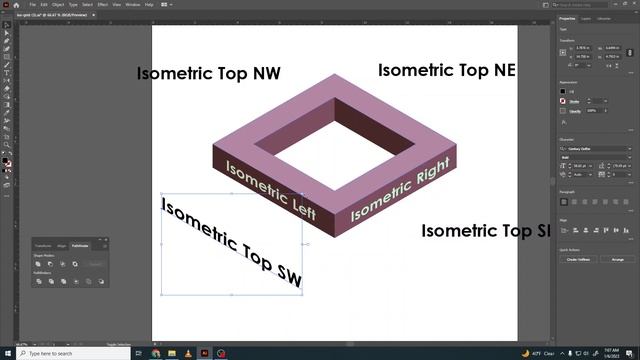Expand the opacity value arrow
This screenshot has height=360, width=640.
click(605, 111)
